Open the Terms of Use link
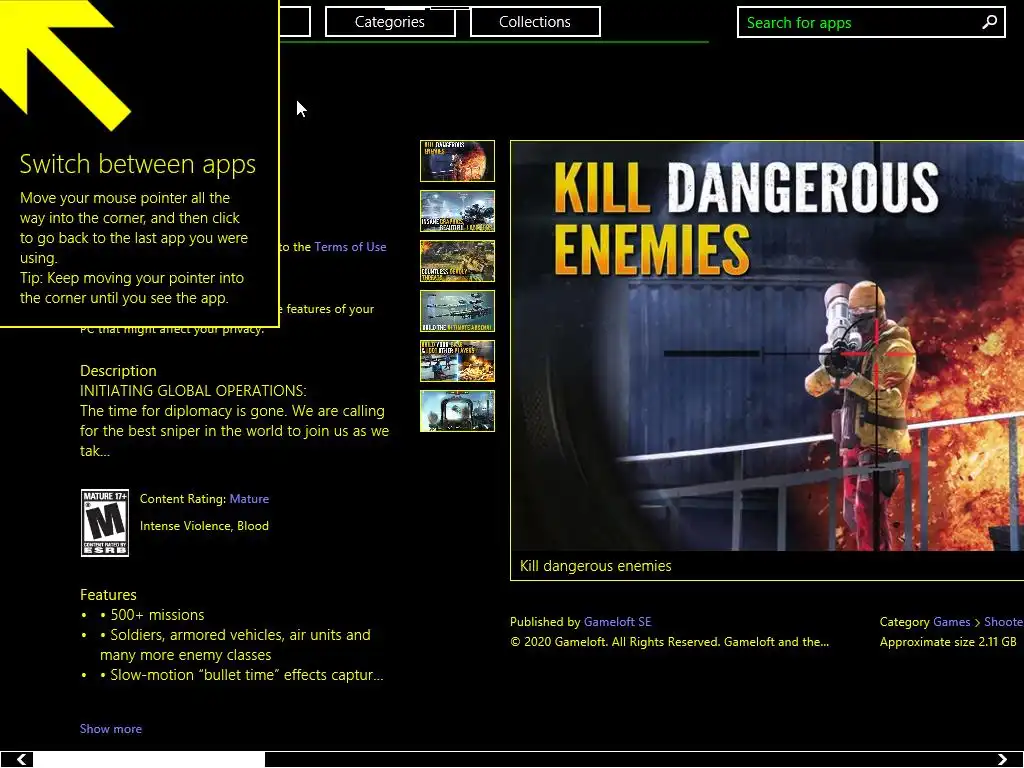The height and width of the screenshot is (768, 1024). [350, 247]
